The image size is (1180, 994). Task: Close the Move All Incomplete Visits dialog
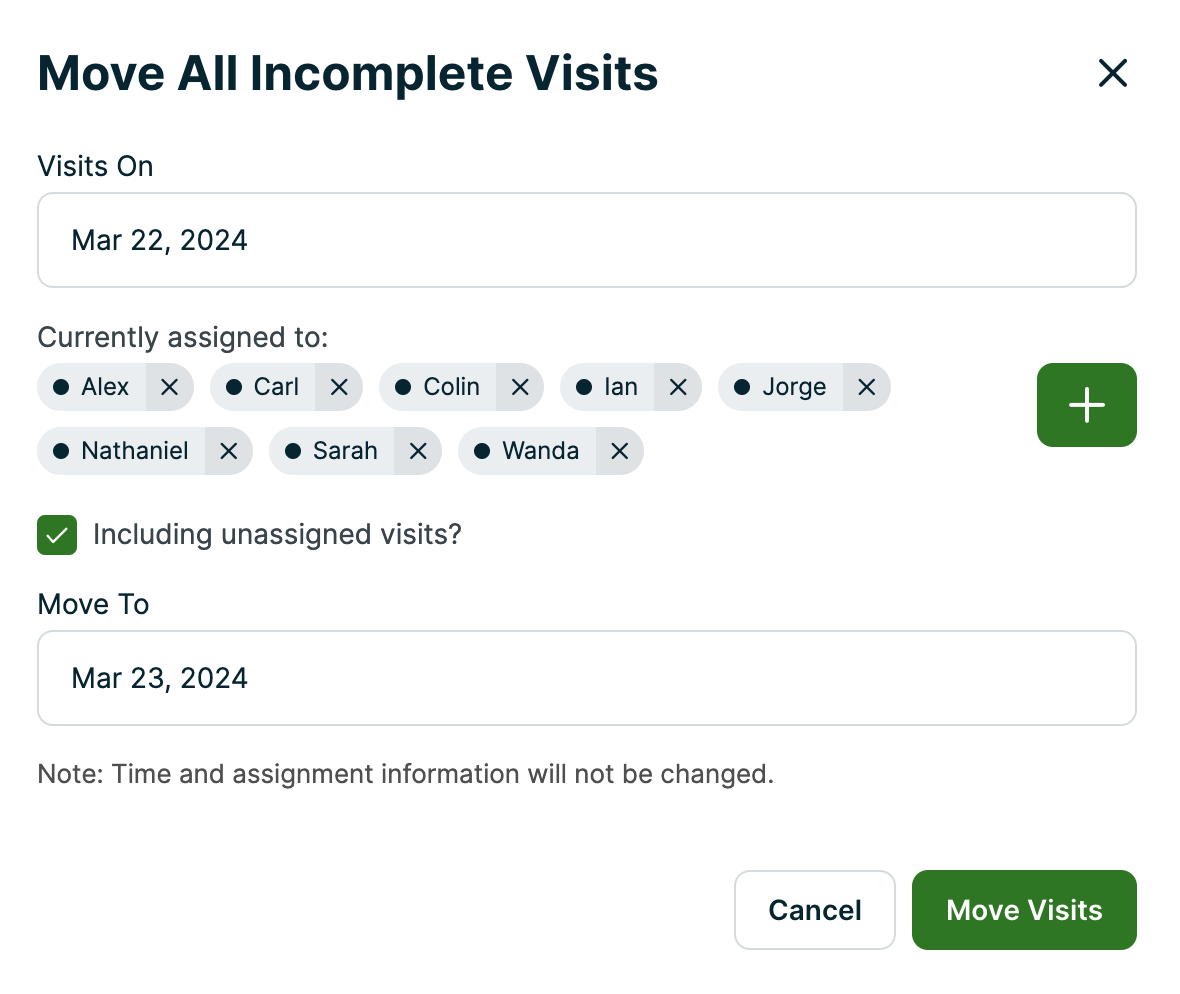[1112, 73]
